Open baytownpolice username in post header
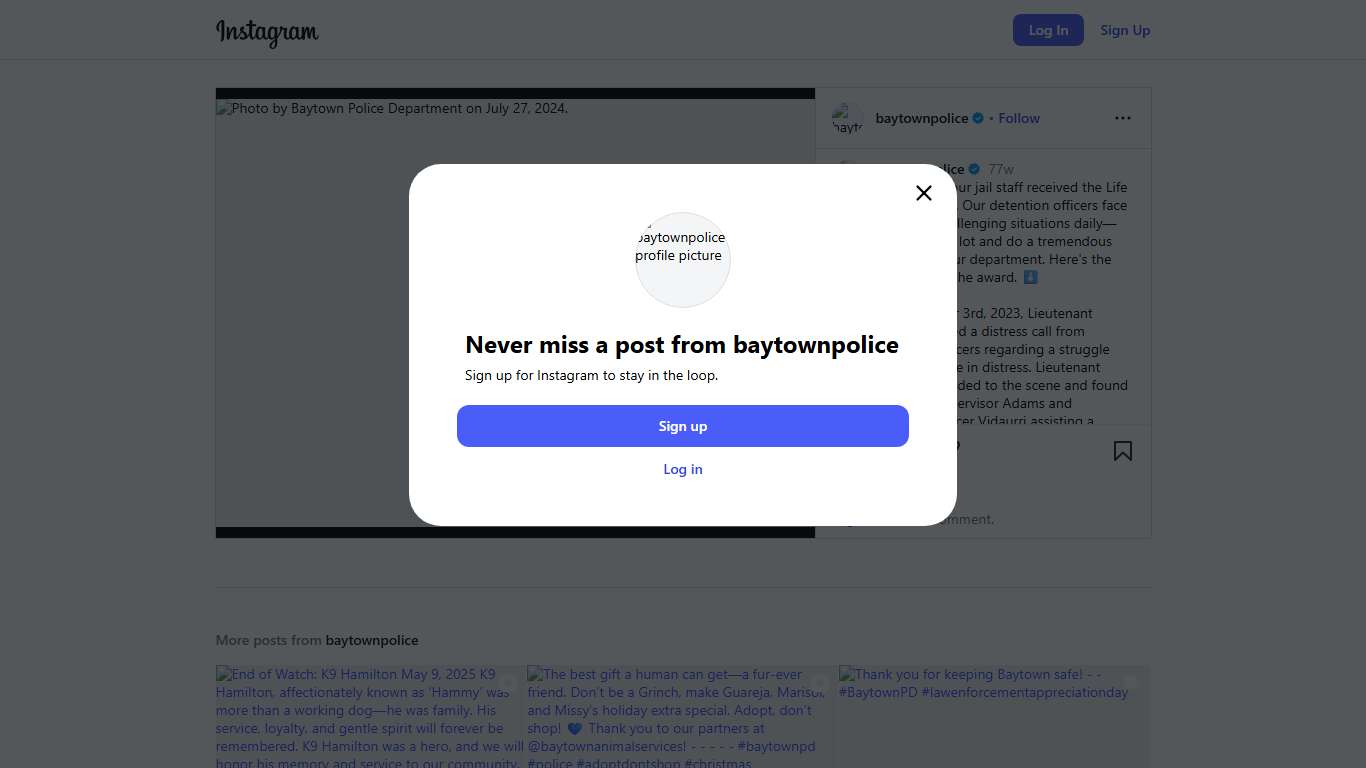Viewport: 1366px width, 768px height. (921, 118)
